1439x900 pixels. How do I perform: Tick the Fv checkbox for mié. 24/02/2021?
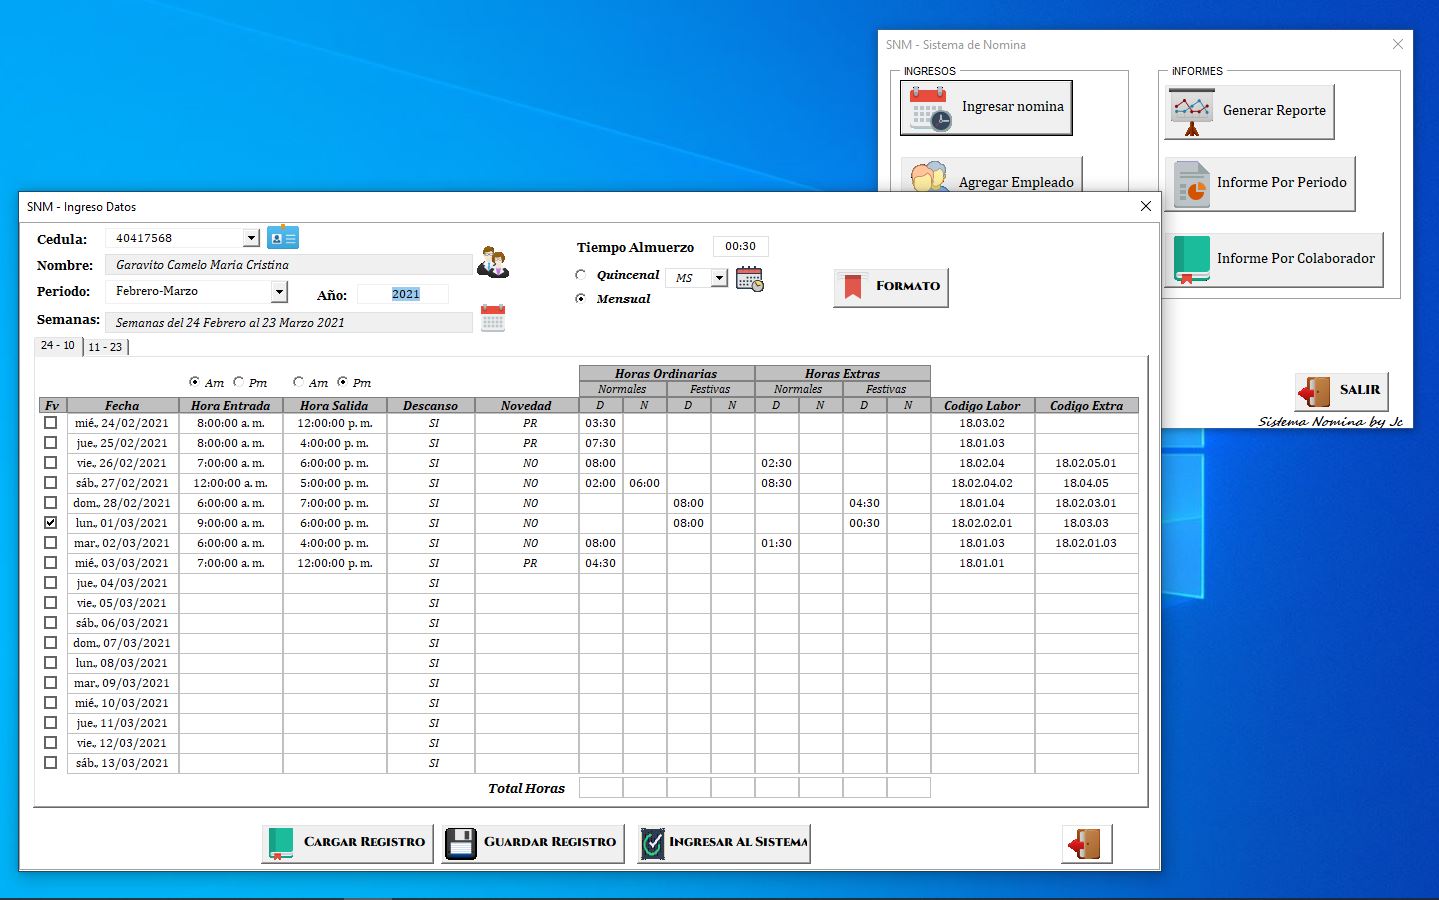pyautogui.click(x=51, y=423)
